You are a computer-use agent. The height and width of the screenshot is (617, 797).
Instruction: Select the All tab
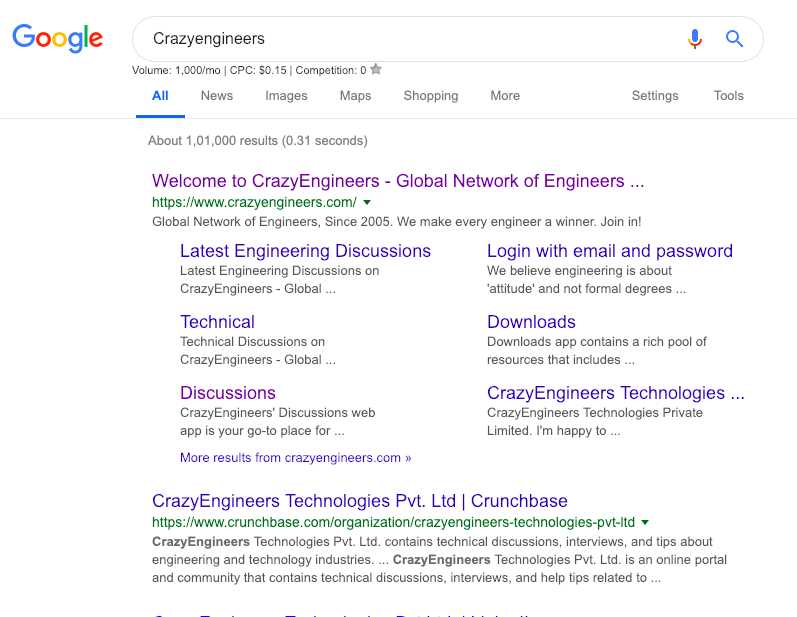tap(160, 96)
